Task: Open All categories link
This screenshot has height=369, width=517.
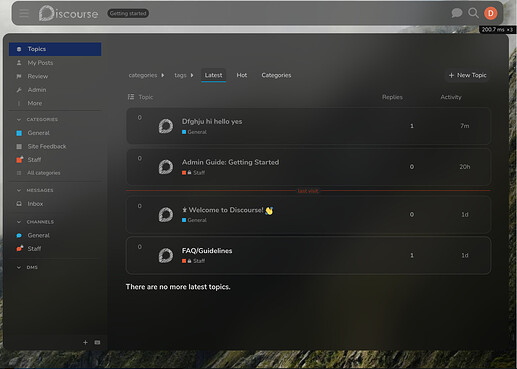Action: (44, 173)
